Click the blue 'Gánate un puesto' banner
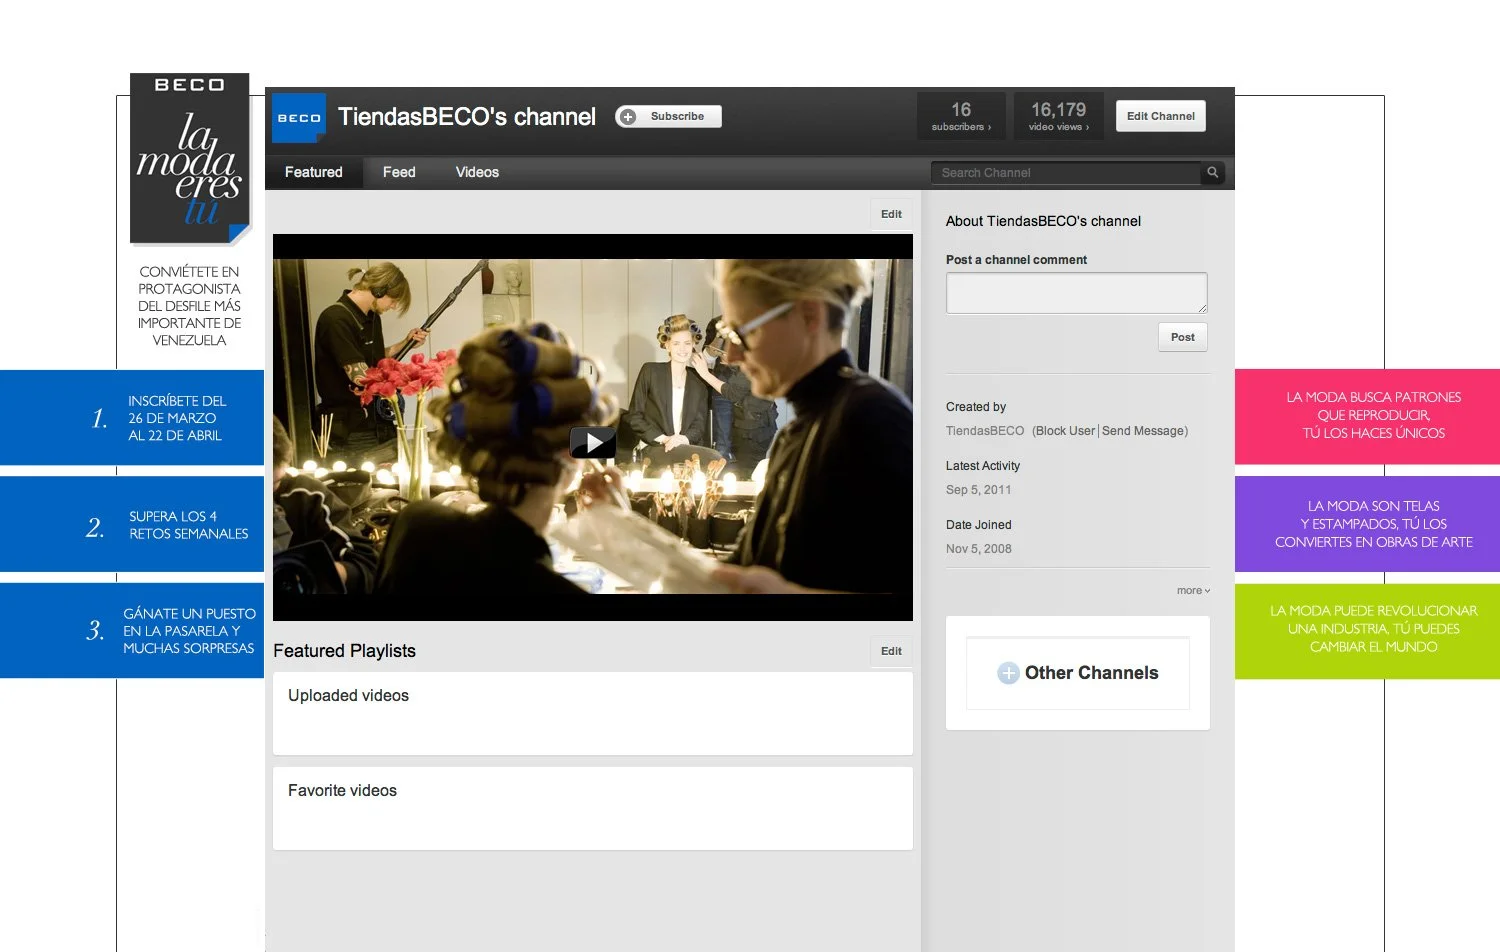The width and height of the screenshot is (1500, 952). tap(132, 631)
